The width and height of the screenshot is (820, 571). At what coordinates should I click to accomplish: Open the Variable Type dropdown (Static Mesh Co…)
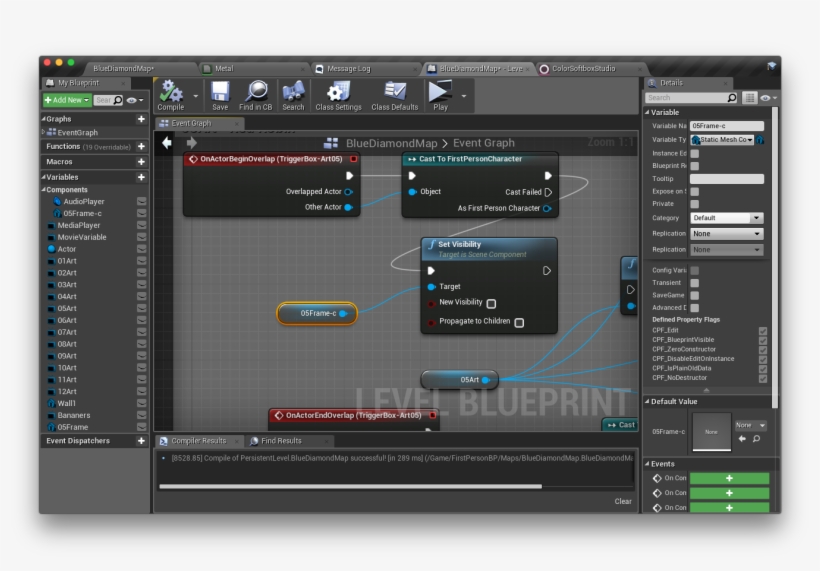(x=720, y=140)
